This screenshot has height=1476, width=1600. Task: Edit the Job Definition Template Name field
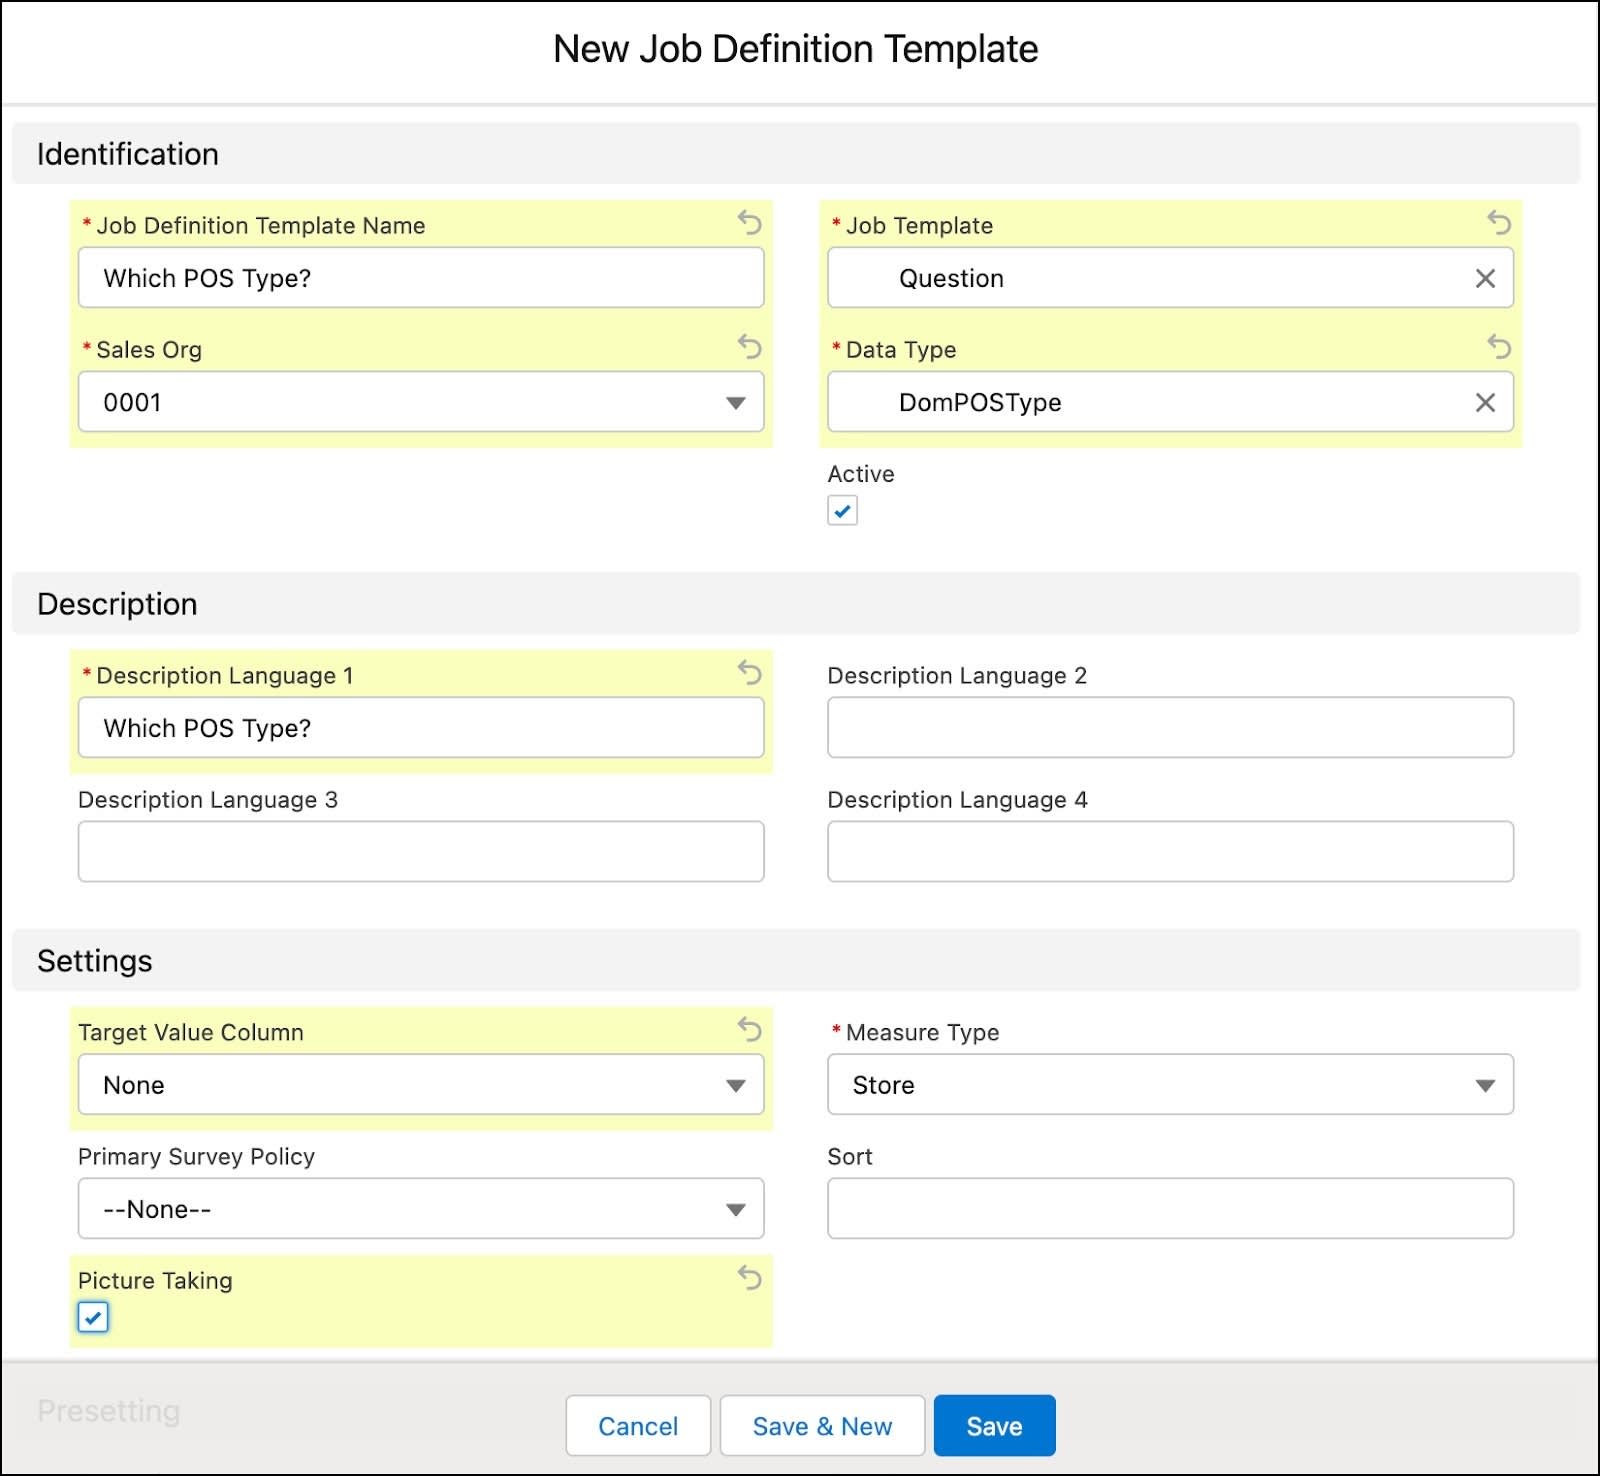421,278
